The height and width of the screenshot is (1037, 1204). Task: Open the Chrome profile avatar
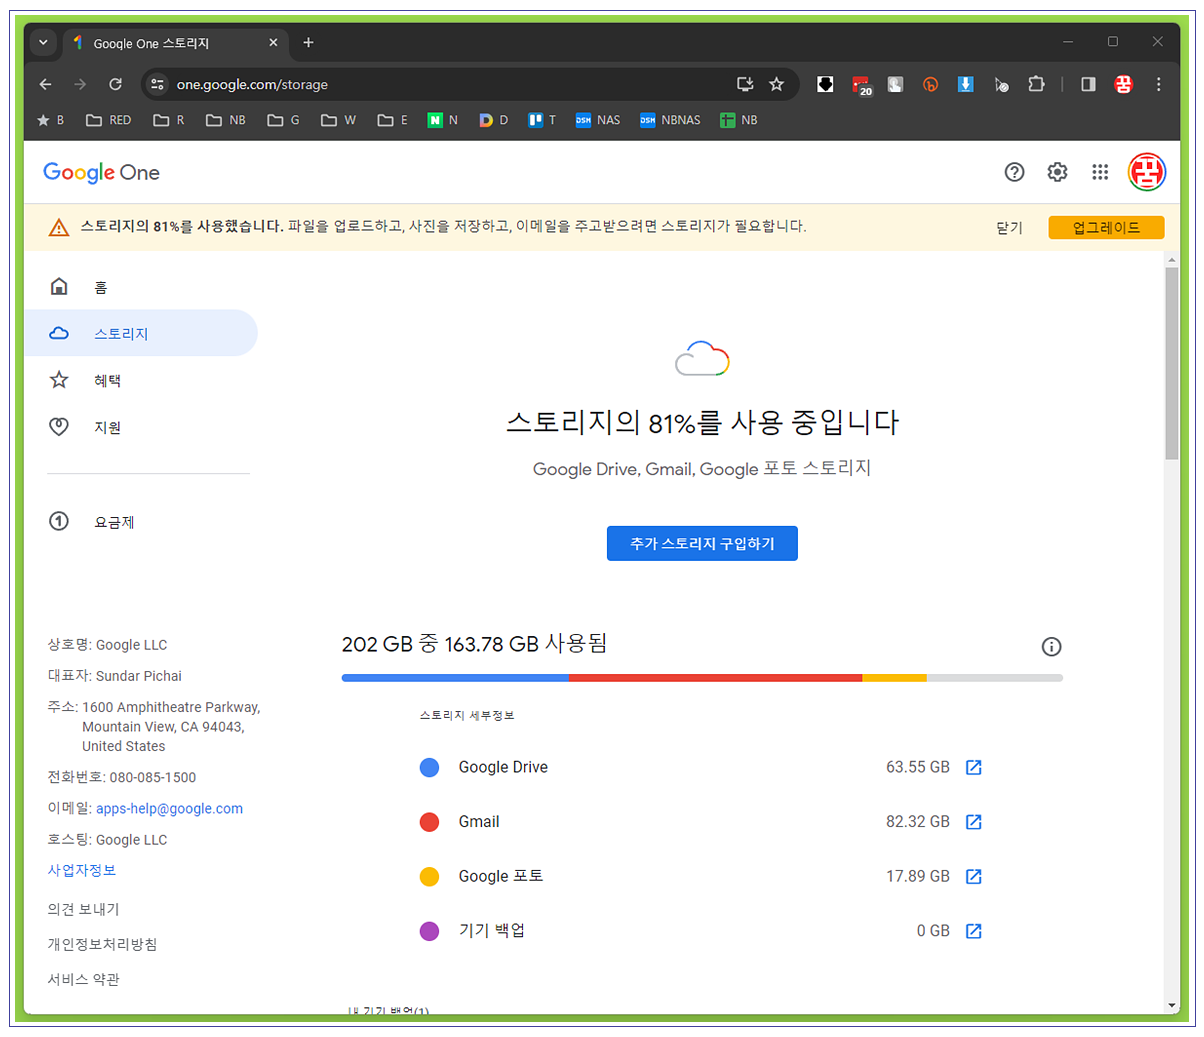coord(1123,84)
